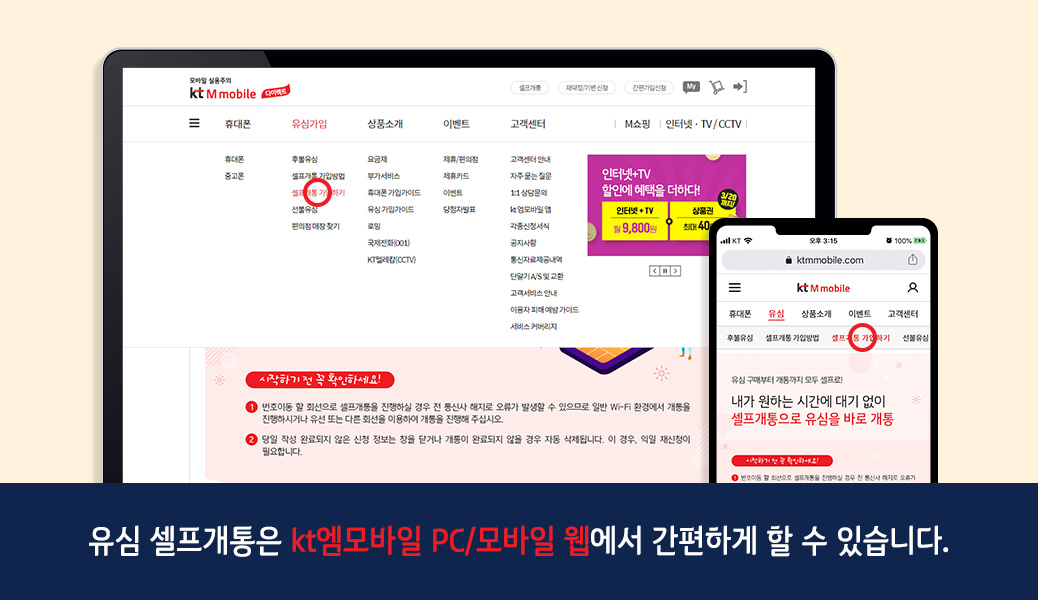Tap the 상품소개 tab on phone

816,314
